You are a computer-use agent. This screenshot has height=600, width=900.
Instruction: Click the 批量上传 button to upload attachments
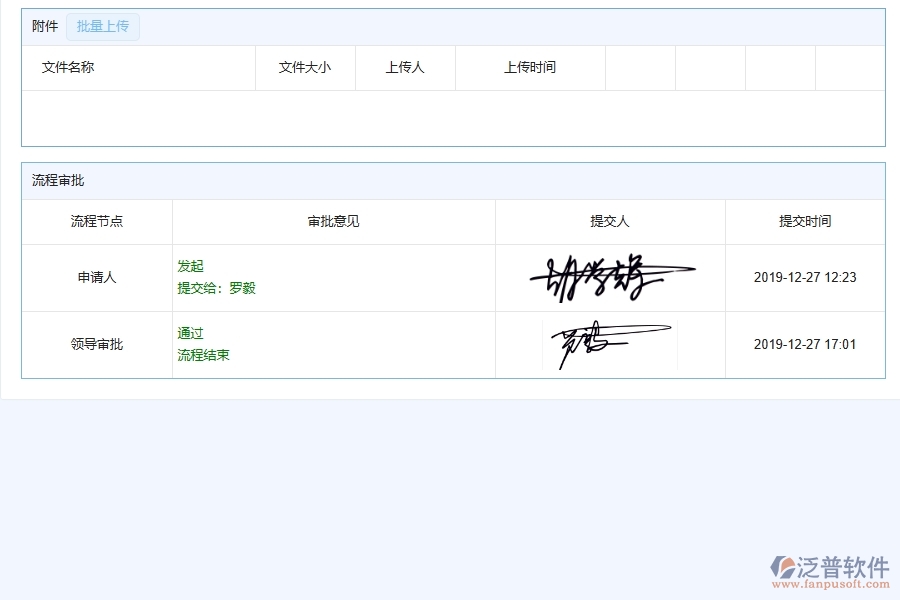point(103,27)
